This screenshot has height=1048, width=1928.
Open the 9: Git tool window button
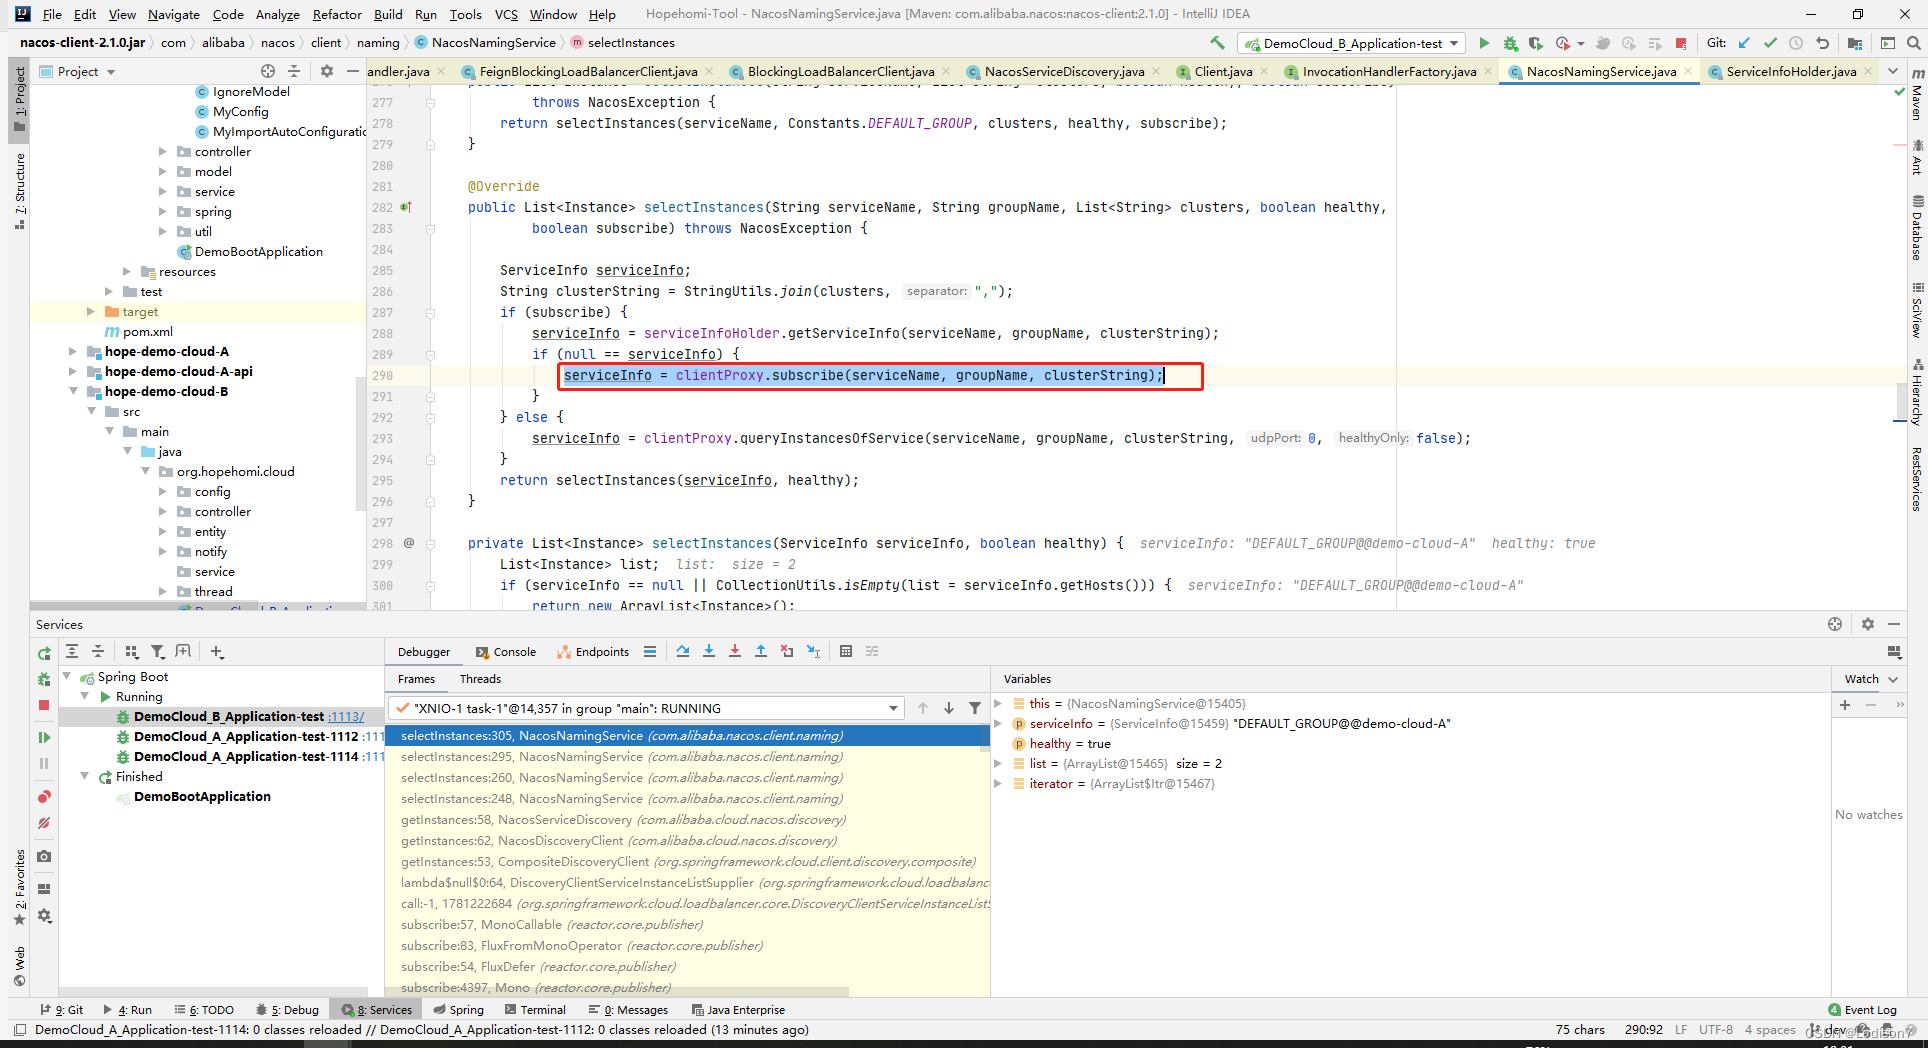[x=62, y=1010]
